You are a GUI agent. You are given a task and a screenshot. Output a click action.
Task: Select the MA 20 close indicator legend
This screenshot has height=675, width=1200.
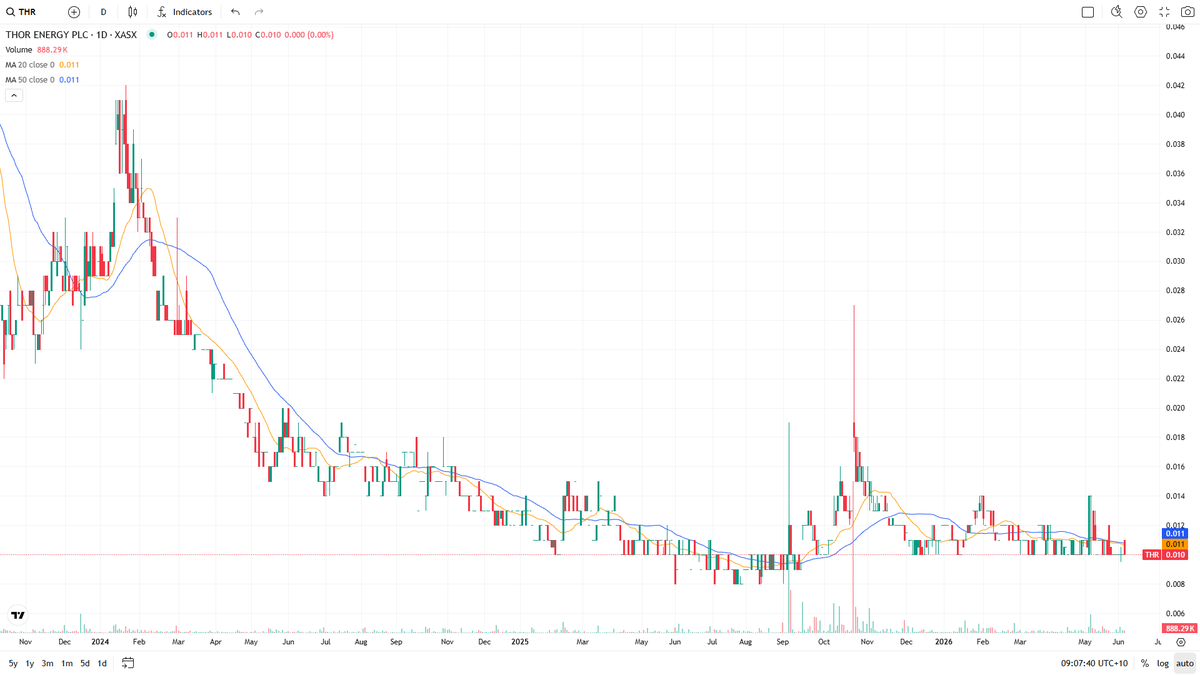(x=30, y=64)
